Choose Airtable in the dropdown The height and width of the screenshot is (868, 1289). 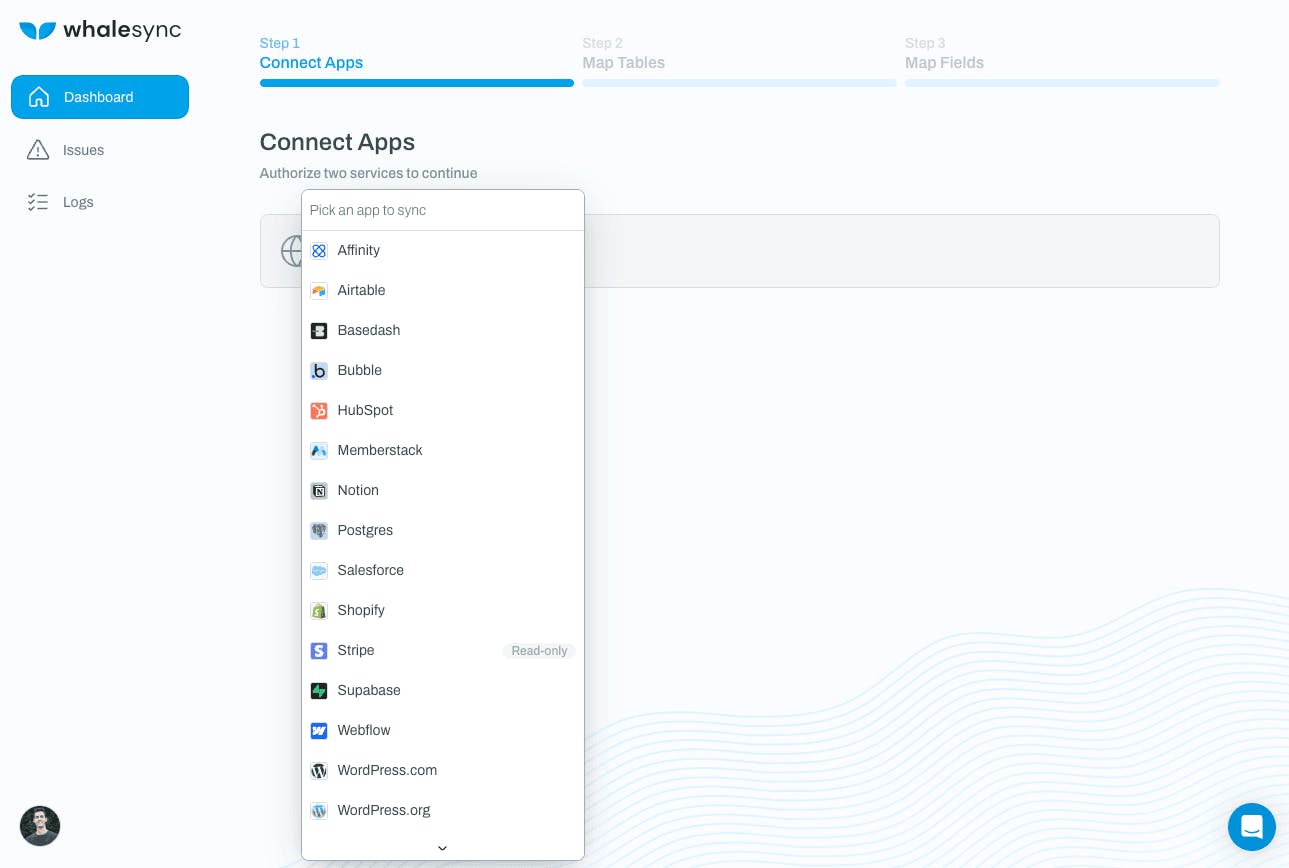tap(443, 291)
